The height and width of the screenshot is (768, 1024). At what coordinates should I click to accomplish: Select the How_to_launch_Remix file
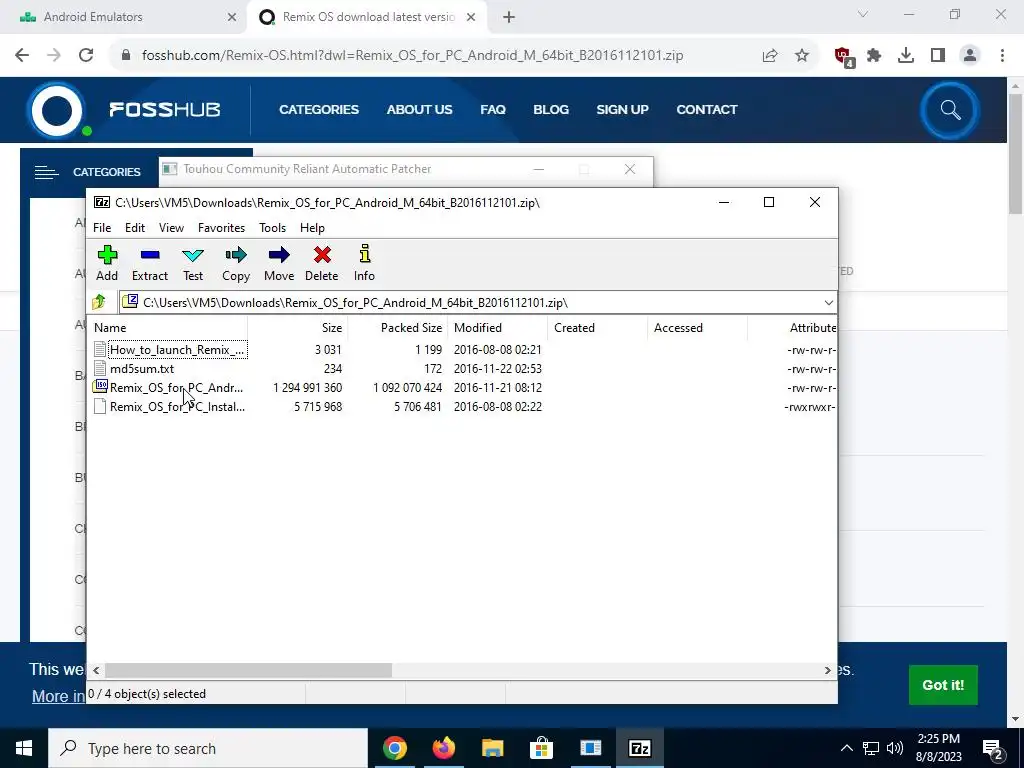coord(177,349)
